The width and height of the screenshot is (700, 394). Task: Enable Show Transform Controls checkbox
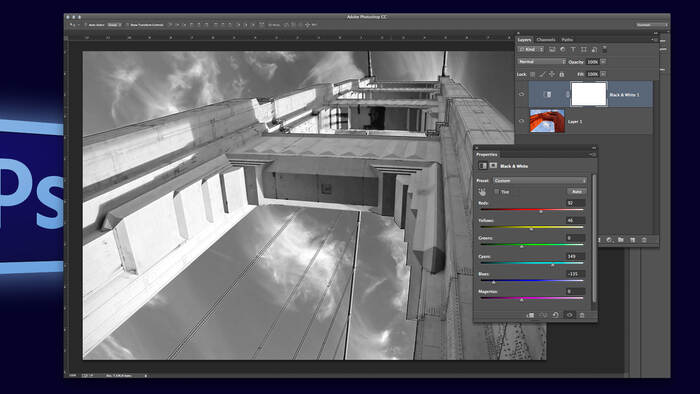(127, 25)
